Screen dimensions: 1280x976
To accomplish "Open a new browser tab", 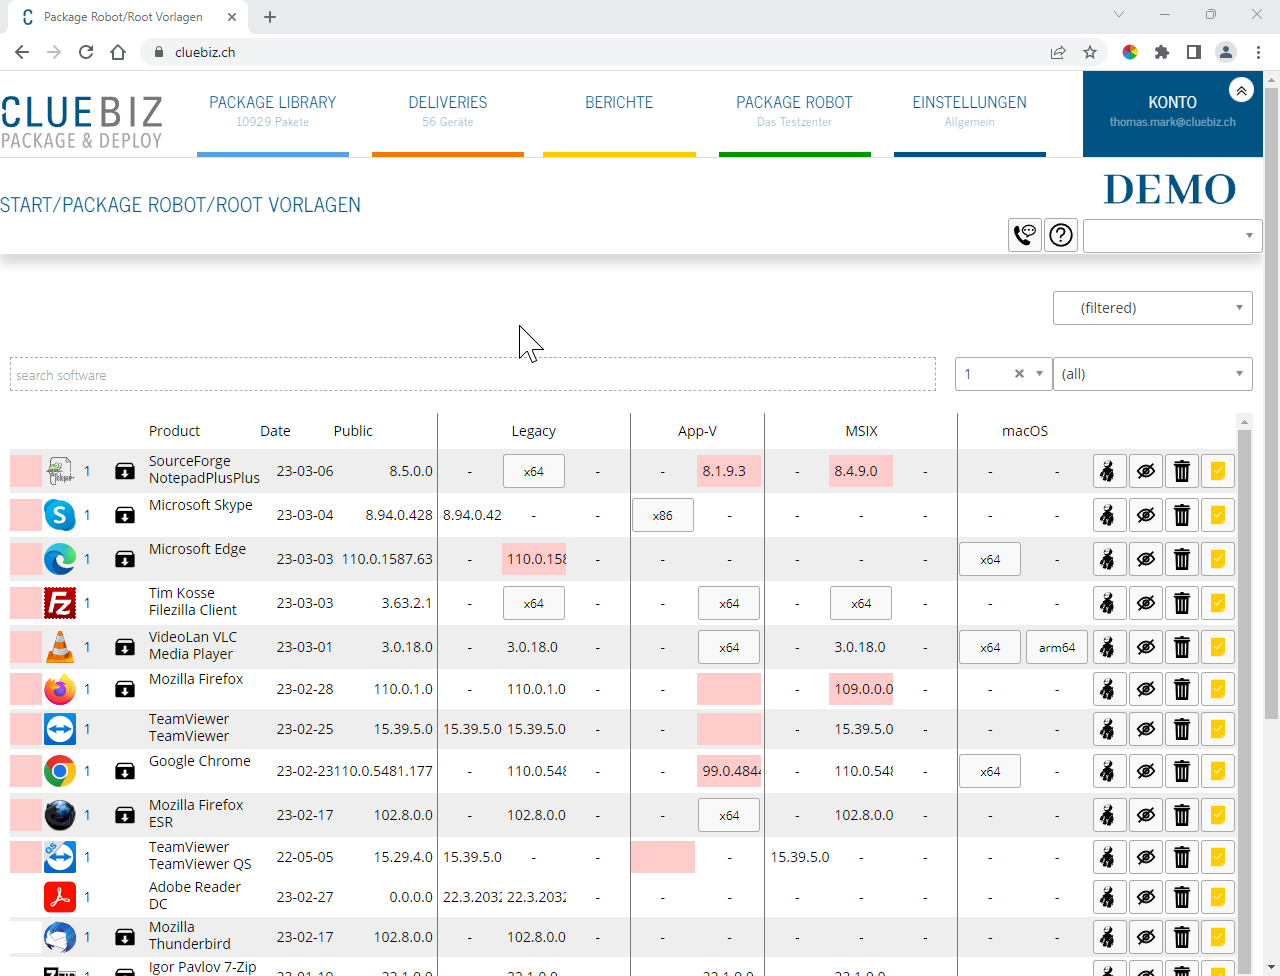I will [x=270, y=16].
